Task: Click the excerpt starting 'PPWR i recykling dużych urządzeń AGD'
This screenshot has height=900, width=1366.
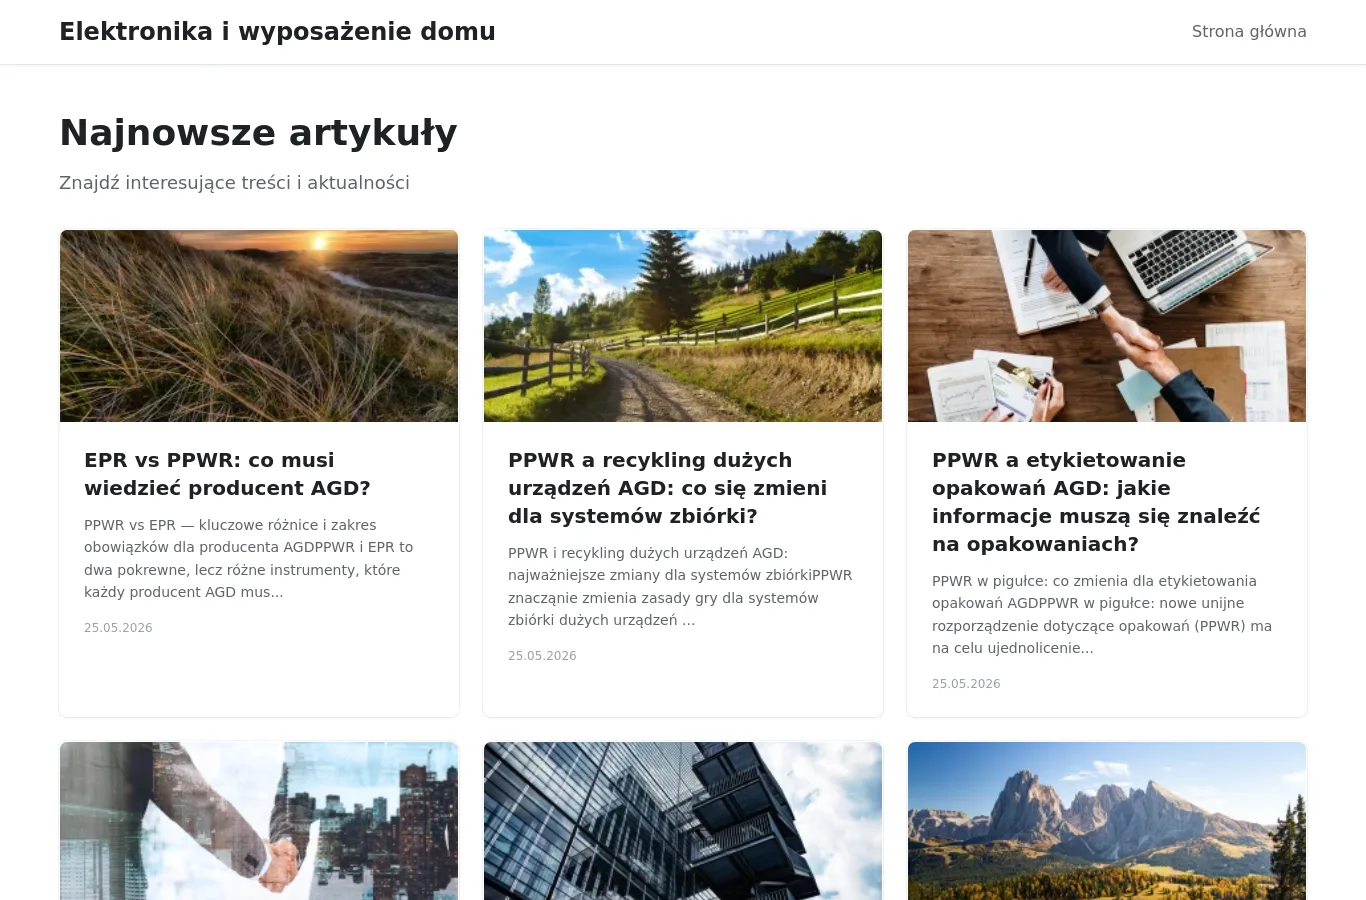Action: pyautogui.click(x=680, y=587)
